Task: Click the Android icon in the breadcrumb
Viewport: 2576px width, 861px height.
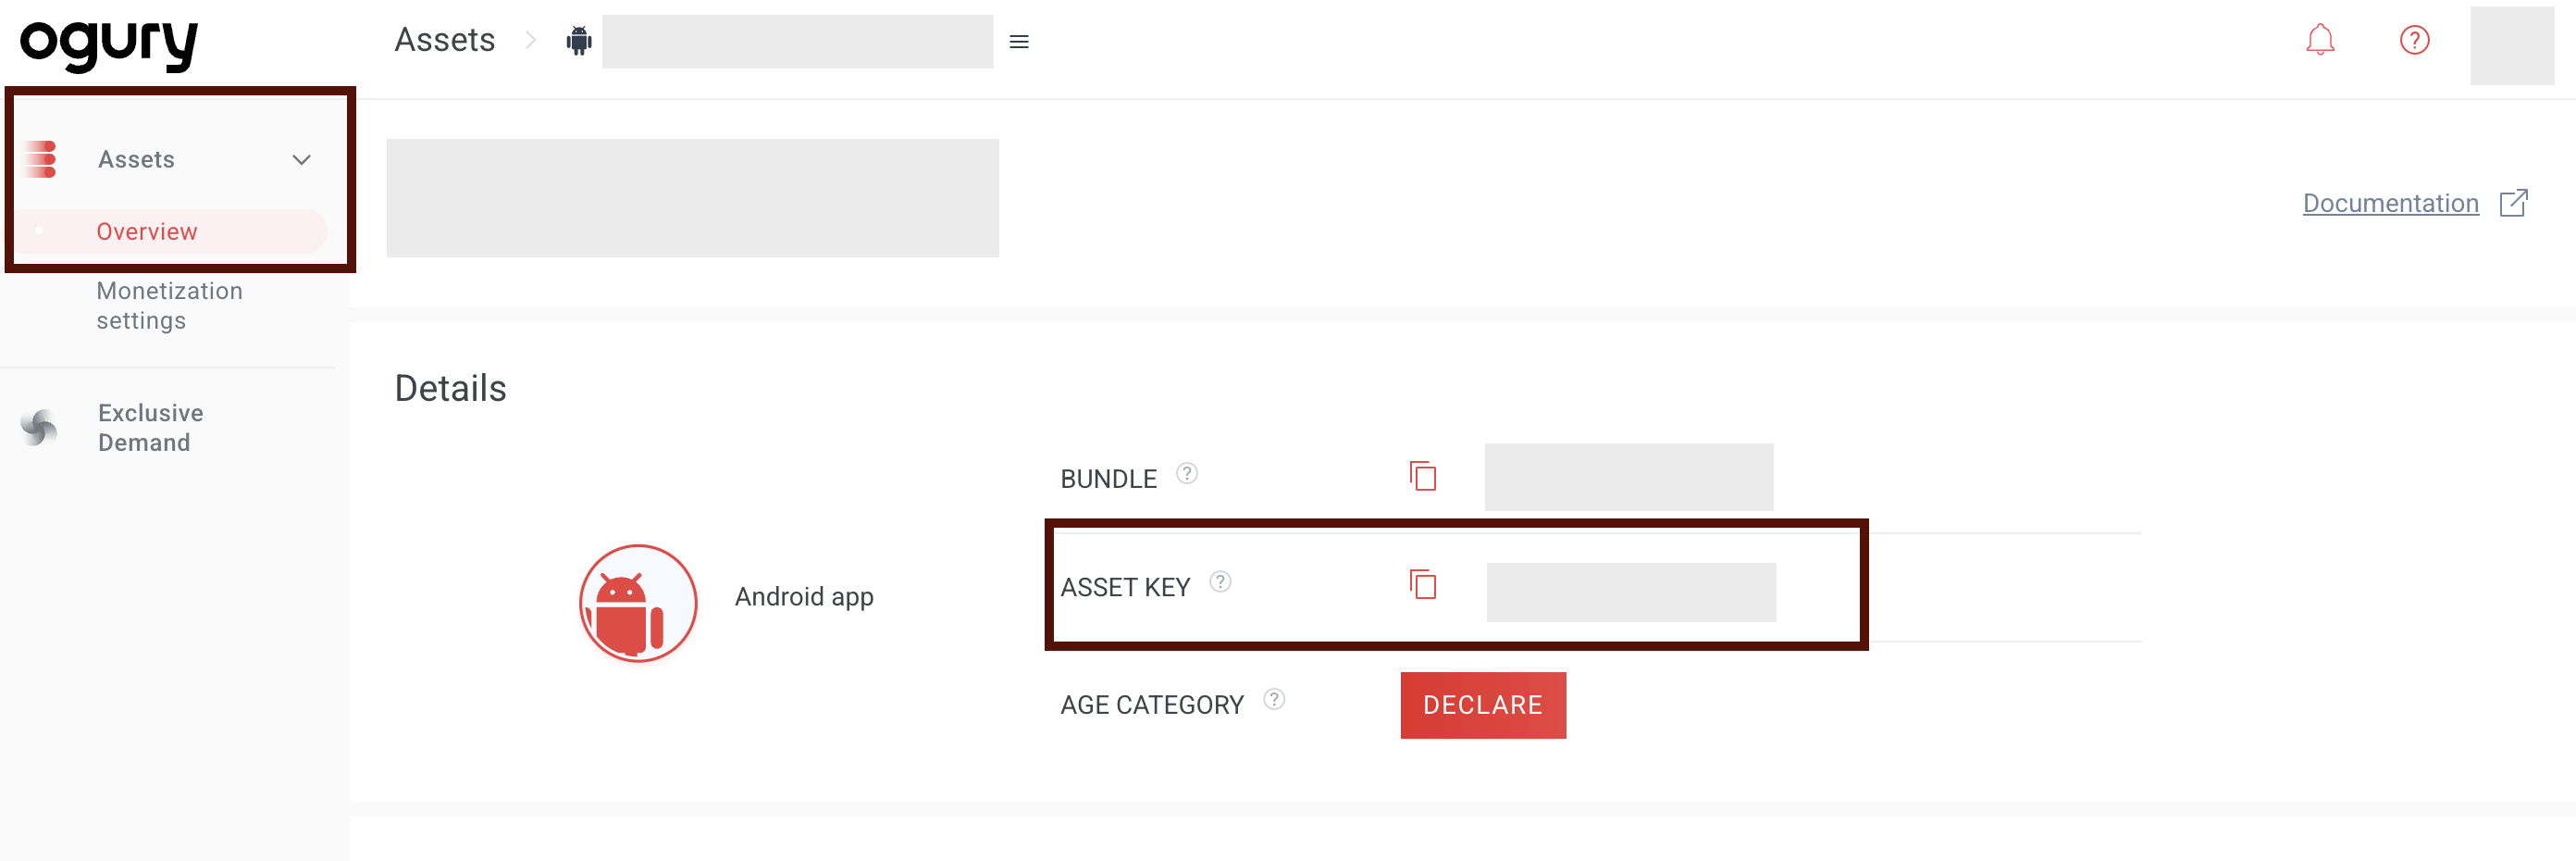Action: click(580, 41)
